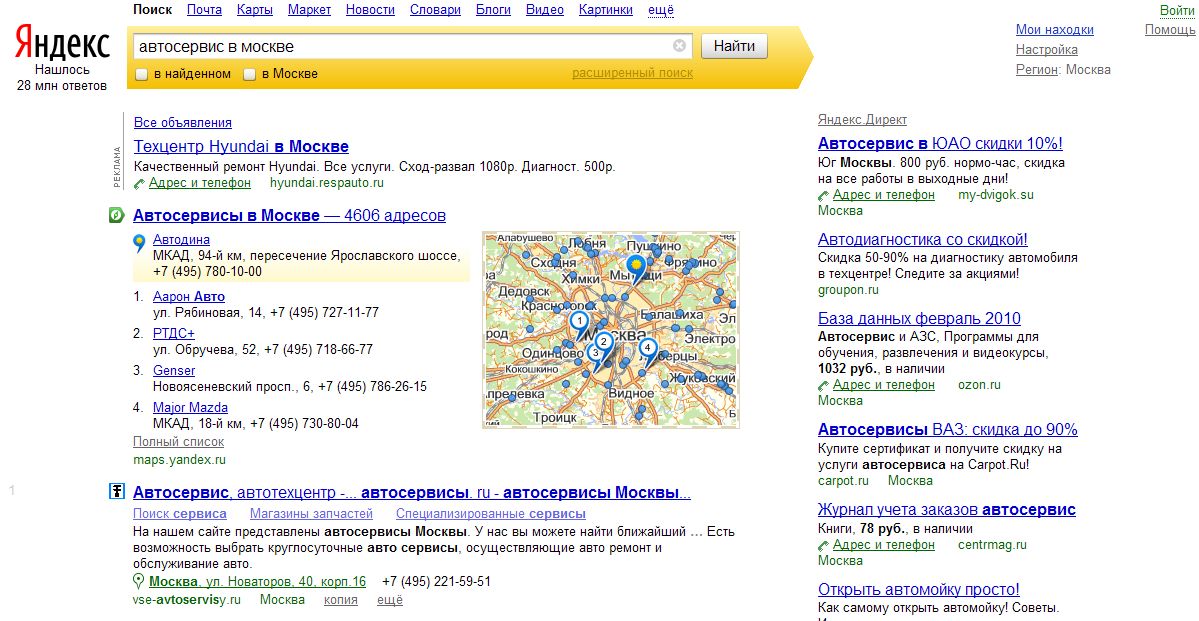Open the Major Mazda listing

click(x=190, y=408)
